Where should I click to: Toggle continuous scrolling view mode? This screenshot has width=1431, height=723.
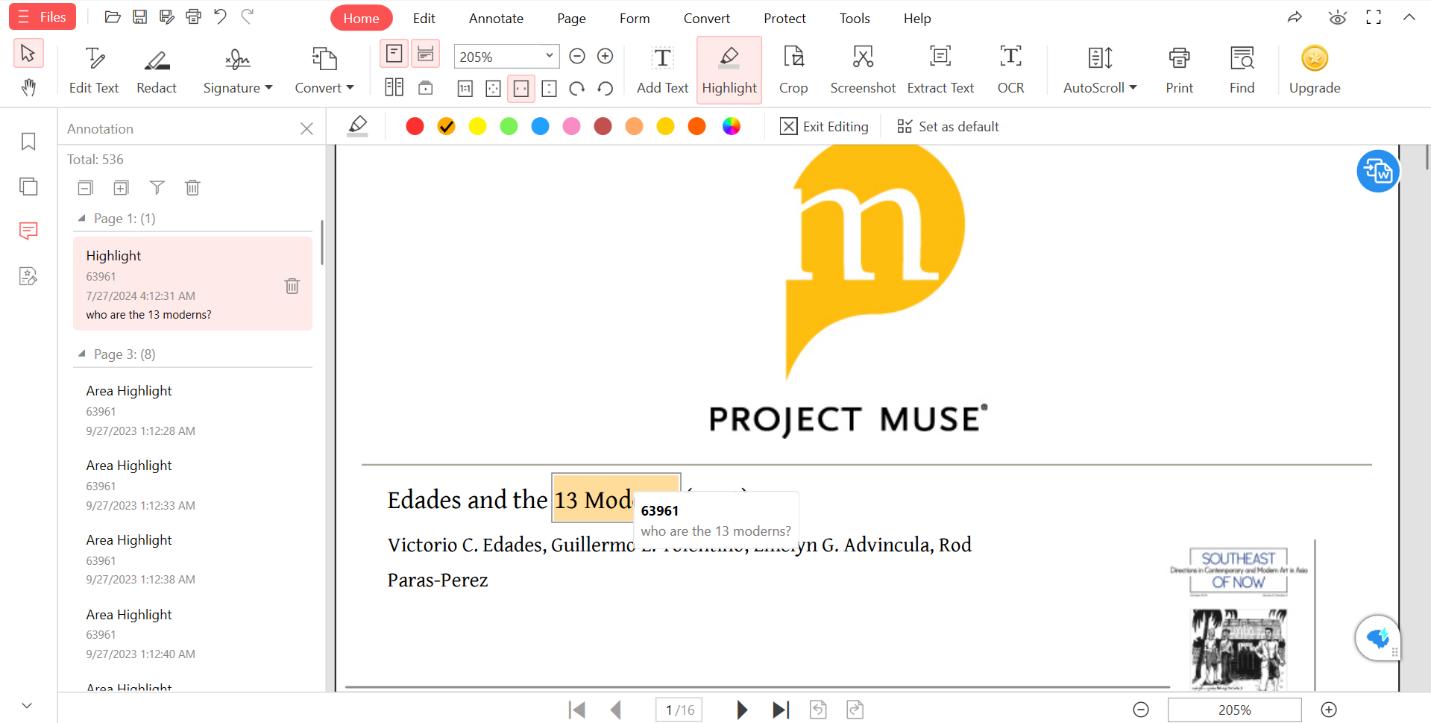(x=425, y=54)
